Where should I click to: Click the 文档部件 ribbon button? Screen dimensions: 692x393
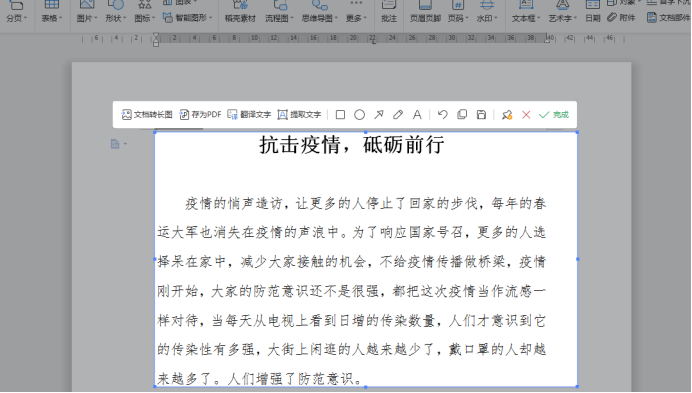668,18
